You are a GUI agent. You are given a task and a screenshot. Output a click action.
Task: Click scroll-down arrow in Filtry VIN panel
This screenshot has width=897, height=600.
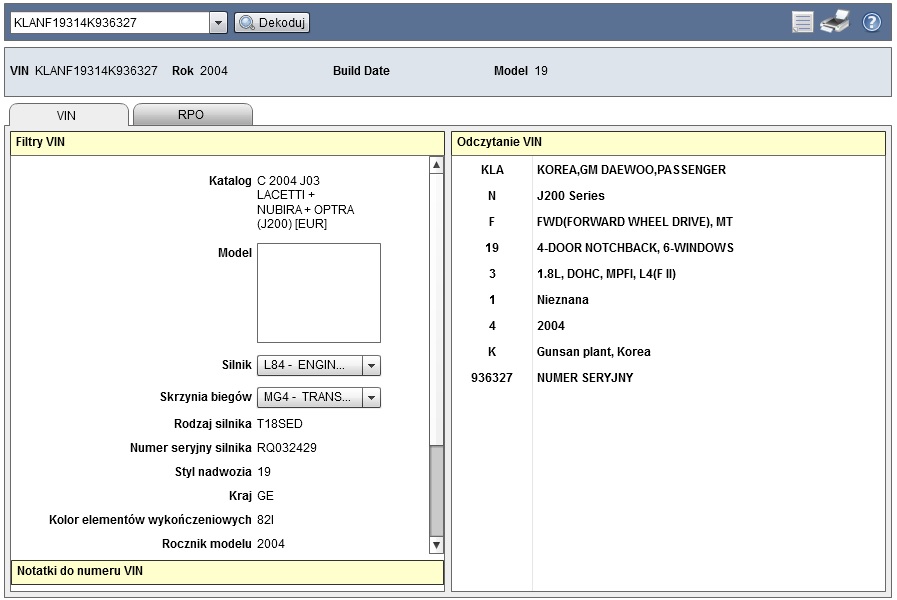[x=436, y=545]
